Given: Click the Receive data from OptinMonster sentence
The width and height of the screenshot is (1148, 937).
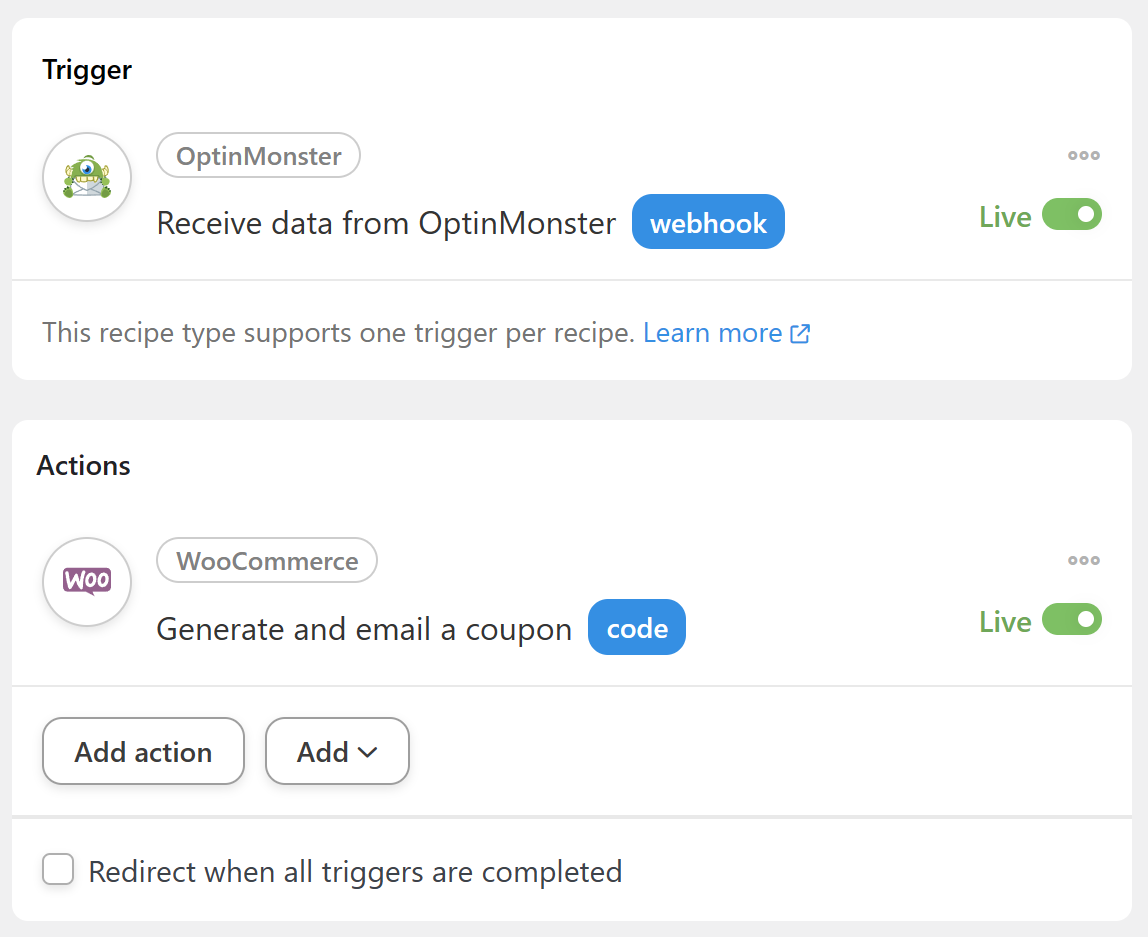Looking at the screenshot, I should 386,223.
